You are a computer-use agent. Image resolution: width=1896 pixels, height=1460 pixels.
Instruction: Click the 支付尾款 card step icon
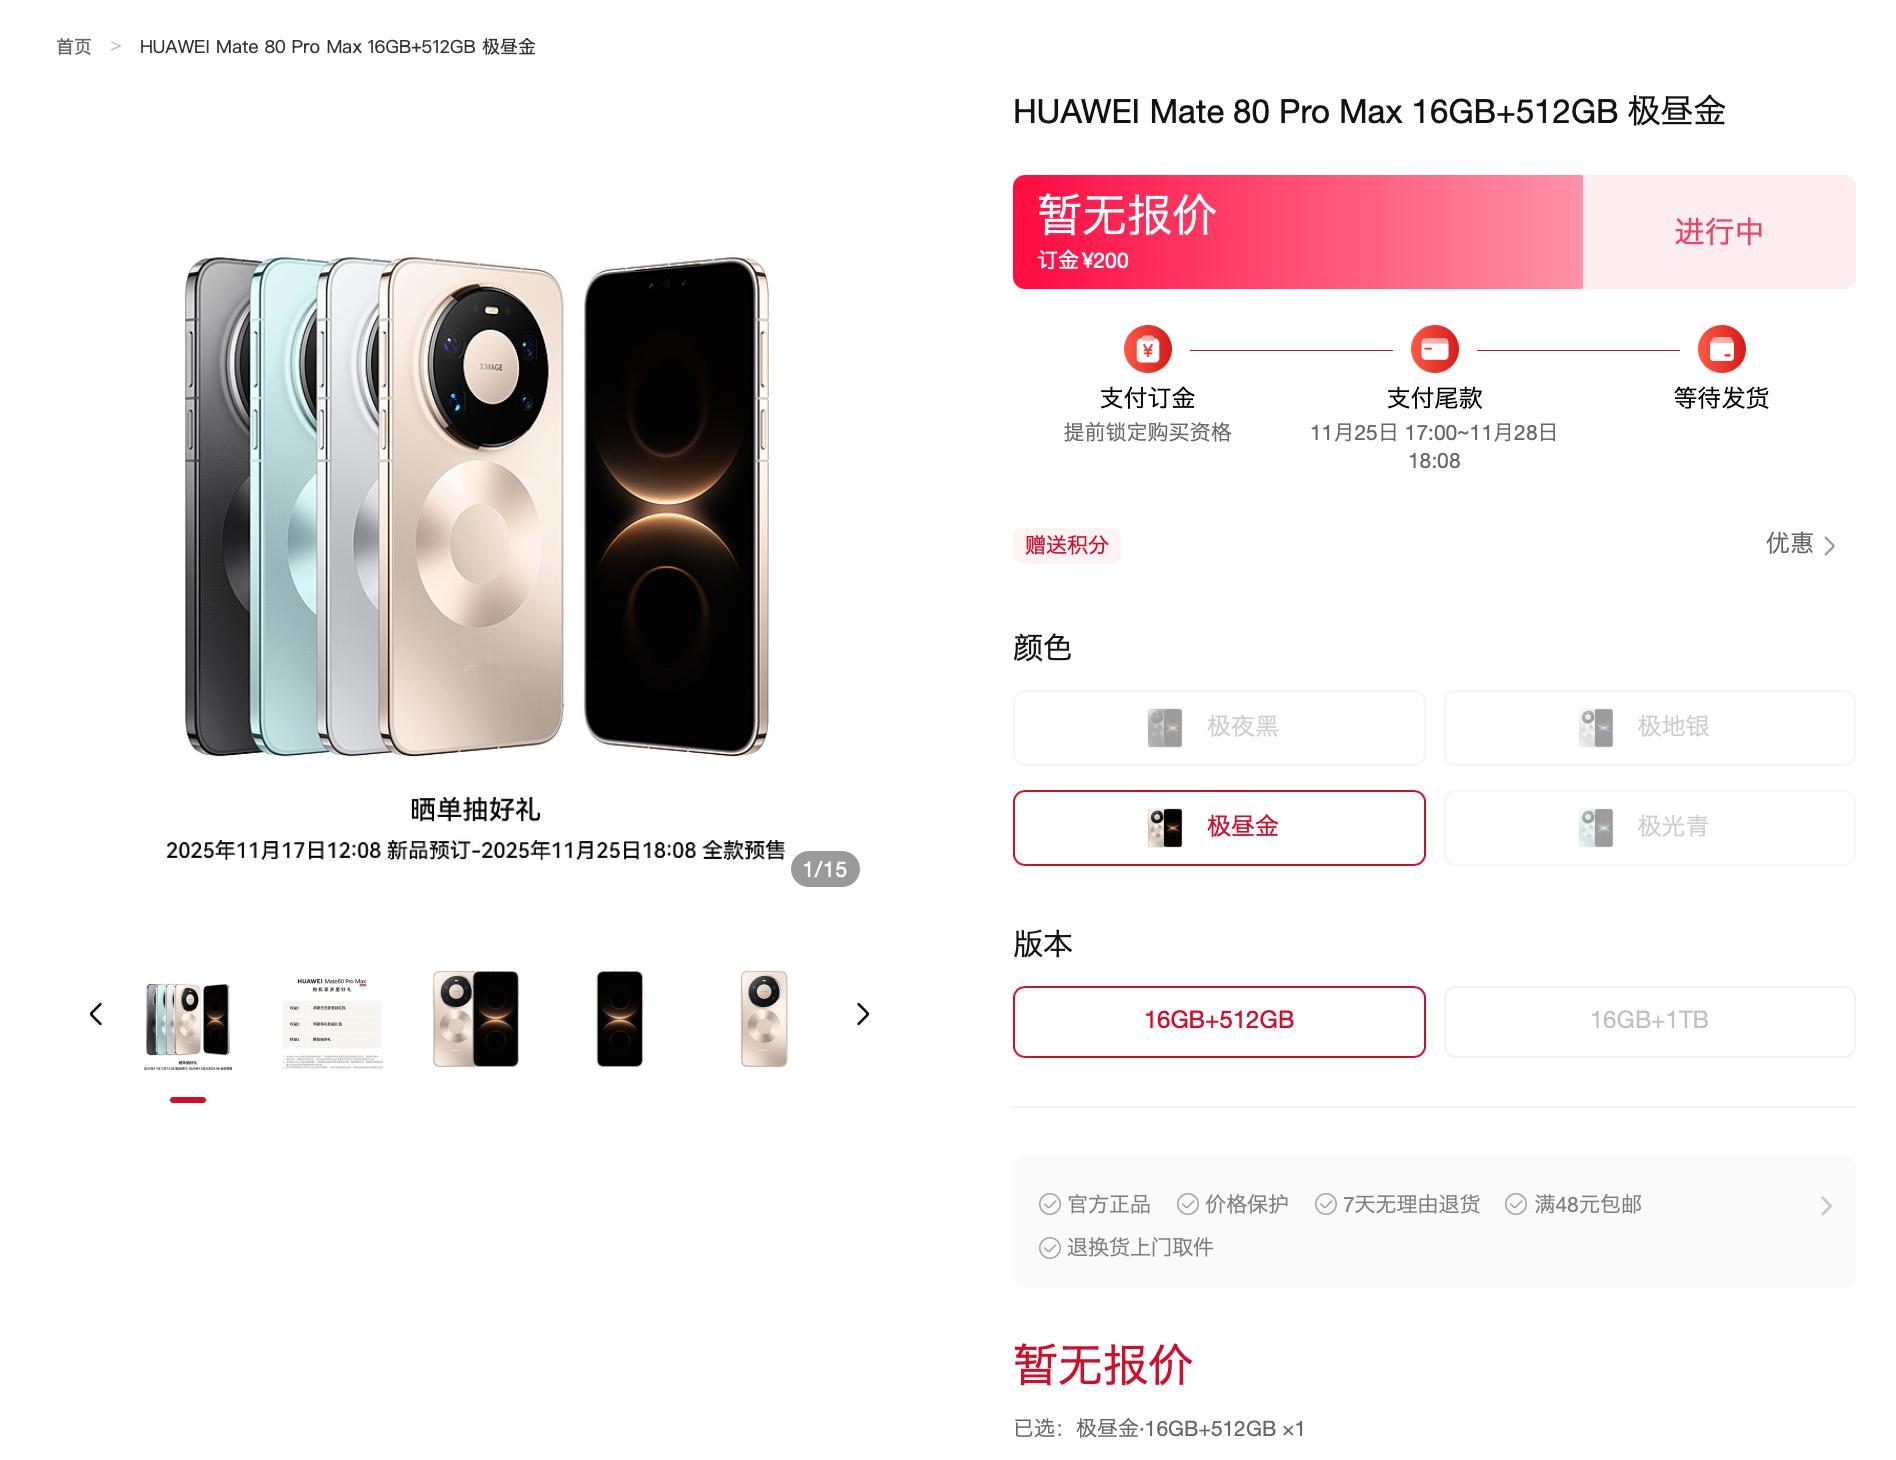click(1434, 350)
